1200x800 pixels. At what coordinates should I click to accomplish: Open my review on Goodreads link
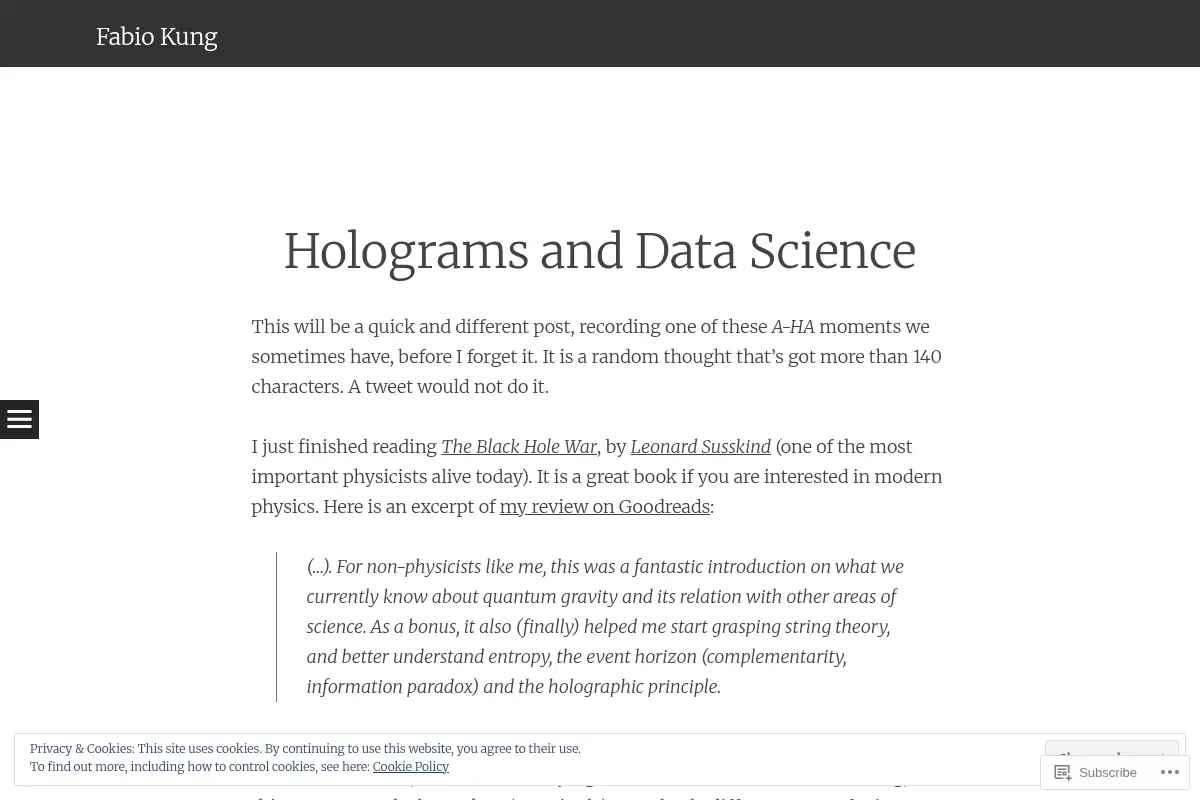pos(605,507)
